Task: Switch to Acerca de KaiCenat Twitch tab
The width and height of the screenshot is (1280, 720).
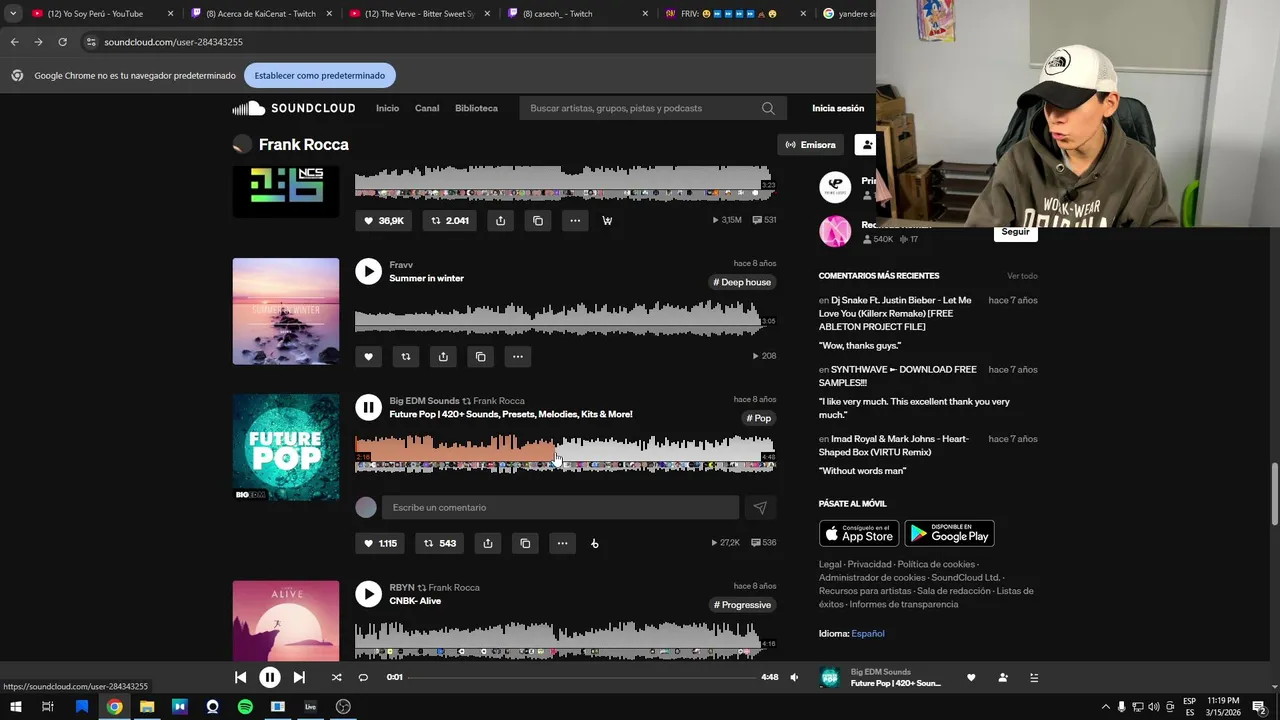Action: pyautogui.click(x=261, y=14)
